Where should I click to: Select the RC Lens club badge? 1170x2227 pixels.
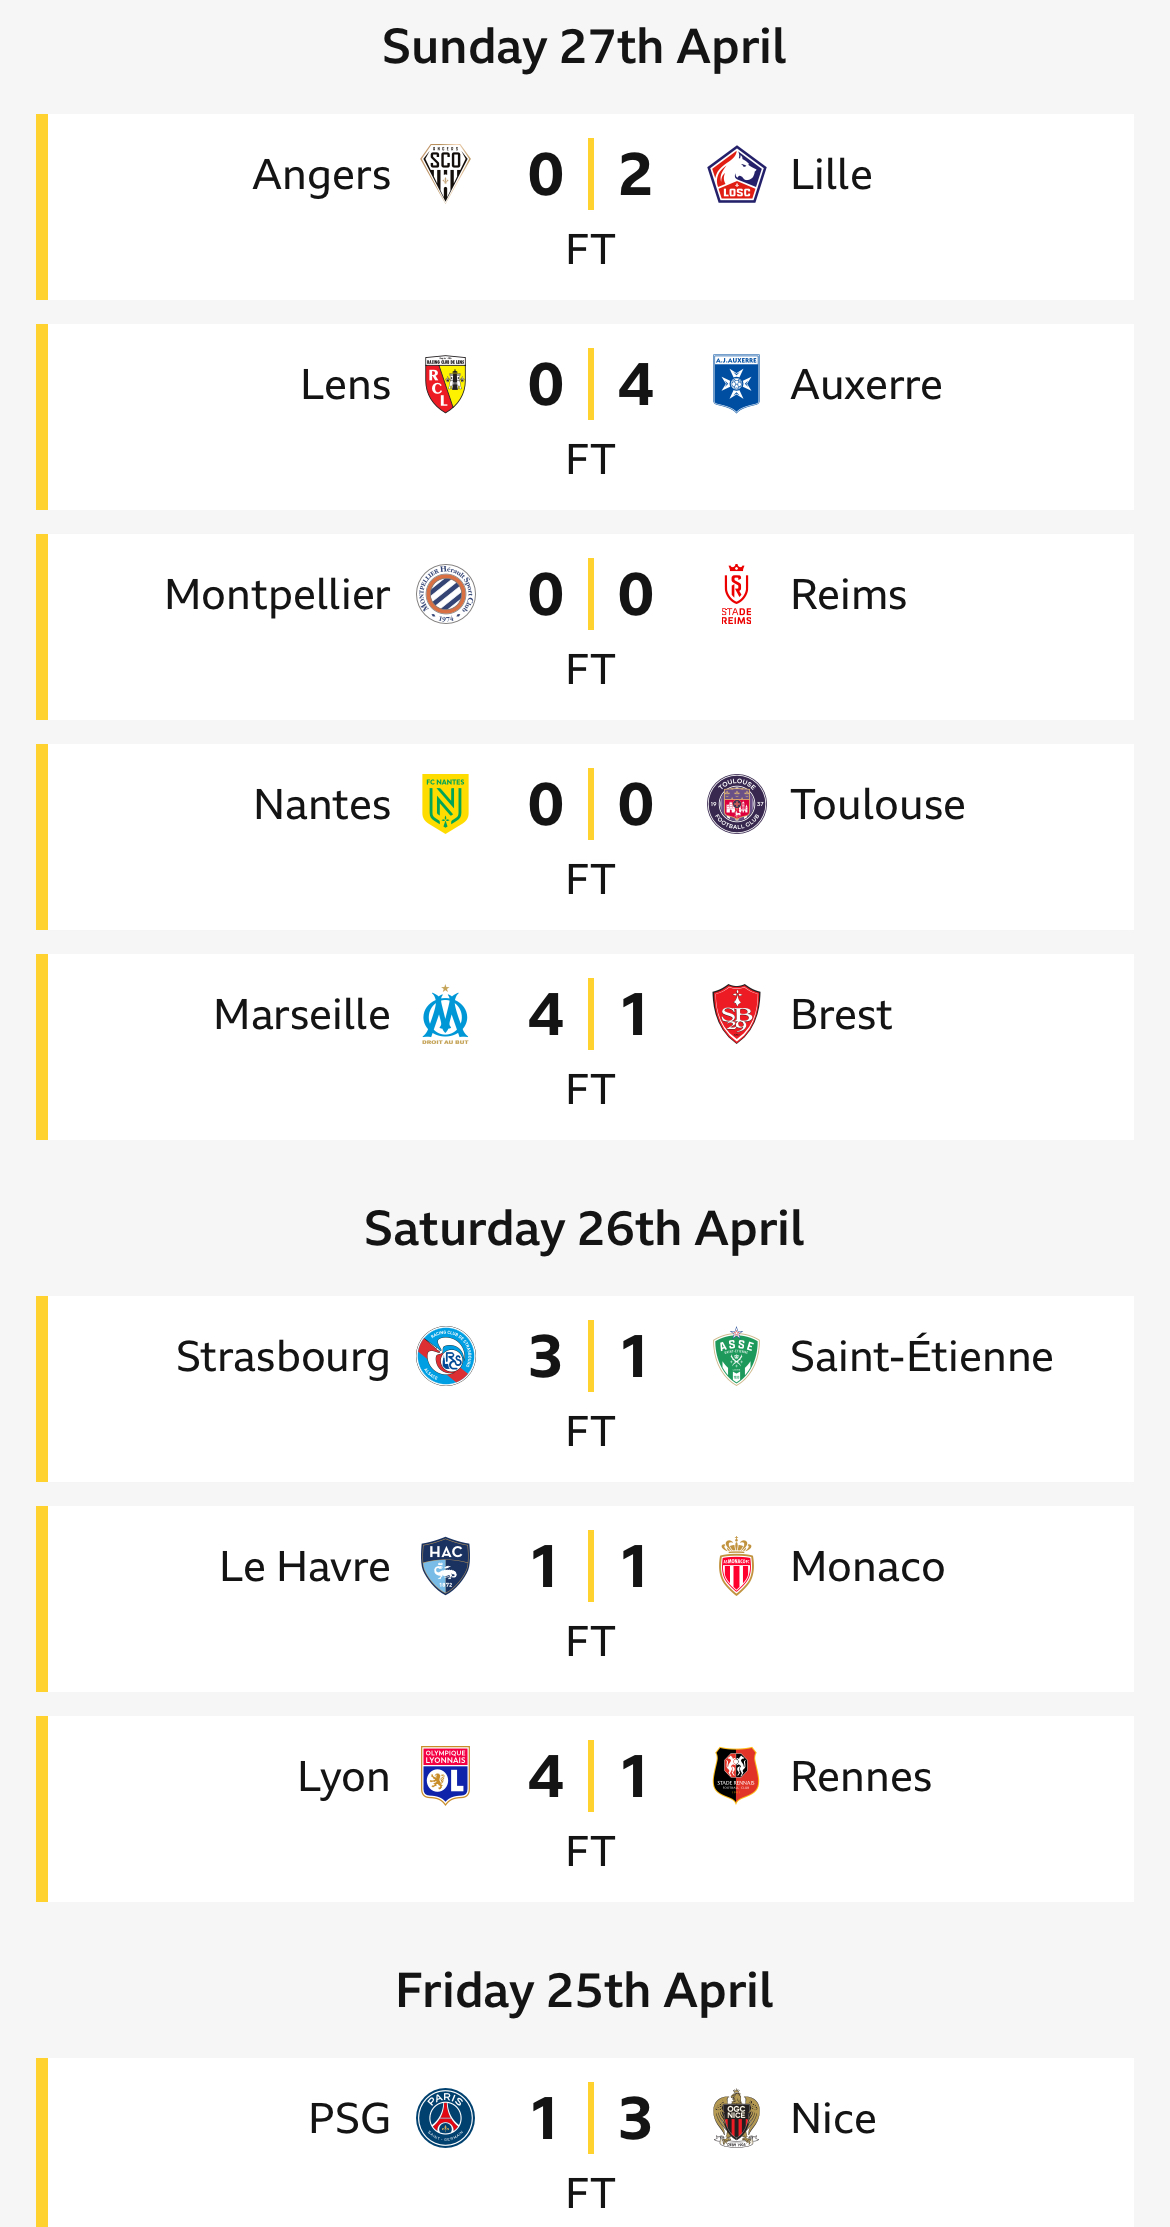click(445, 384)
